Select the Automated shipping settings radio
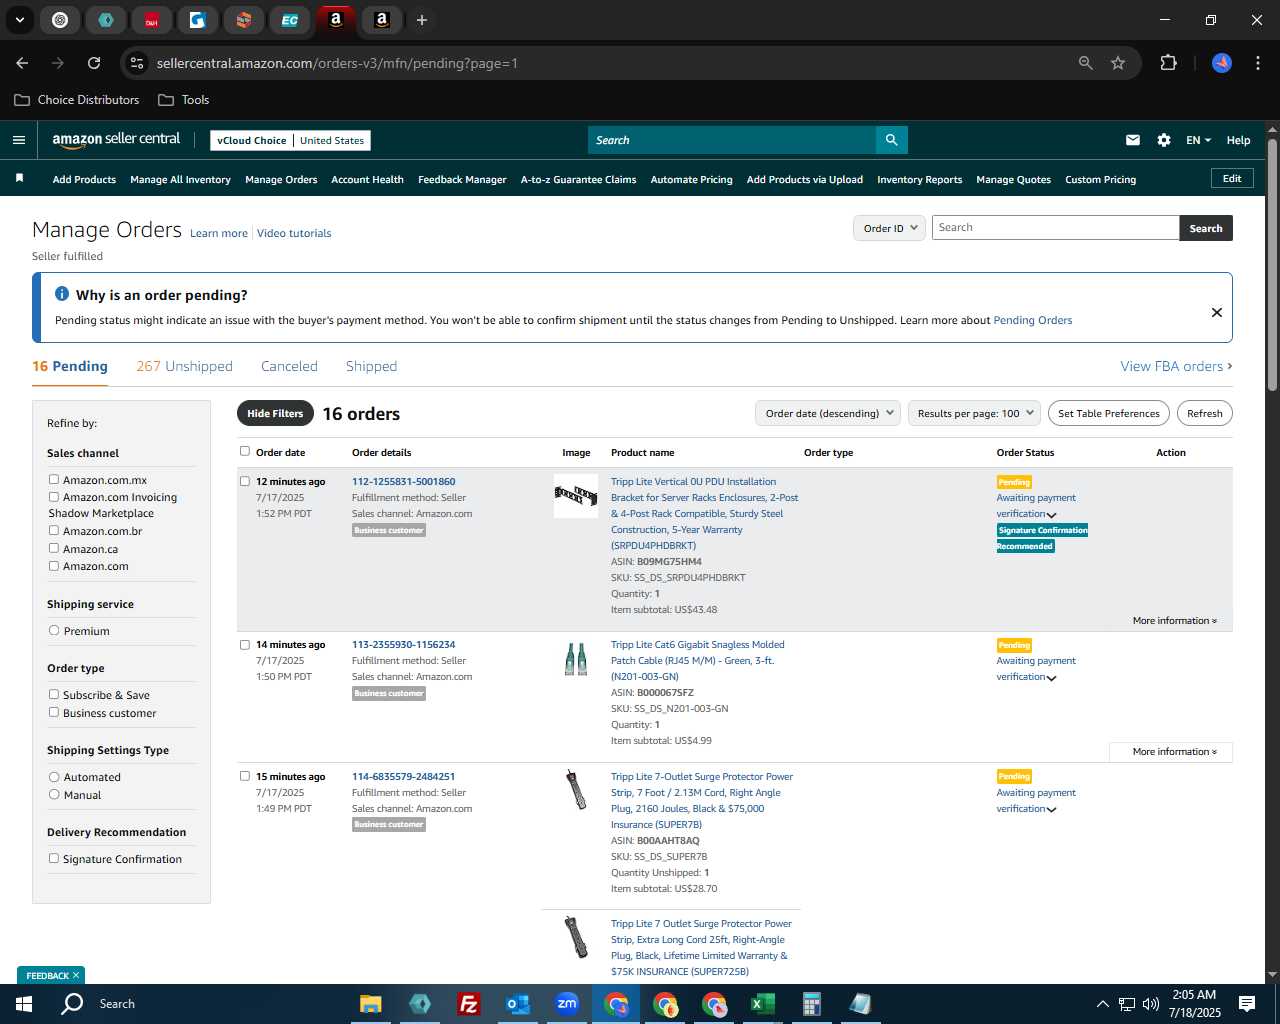Image resolution: width=1280 pixels, height=1024 pixels. pyautogui.click(x=54, y=777)
